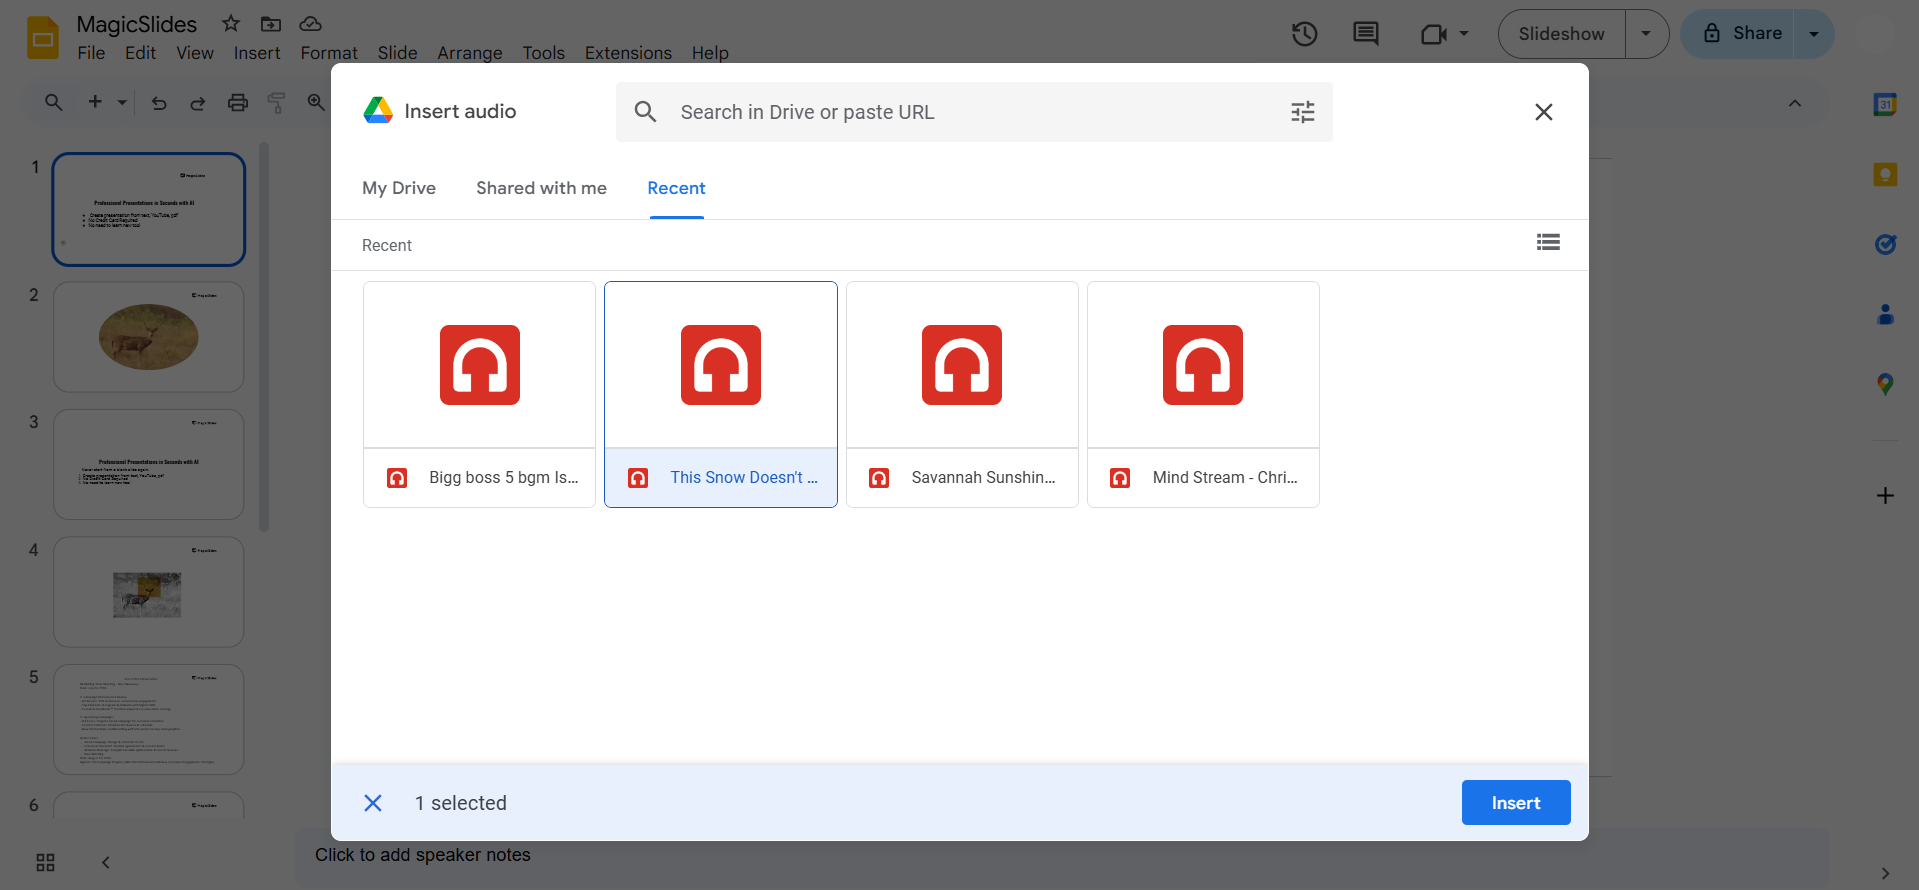This screenshot has height=890, width=1919.
Task: Open the comments panel icon
Action: (x=1365, y=34)
